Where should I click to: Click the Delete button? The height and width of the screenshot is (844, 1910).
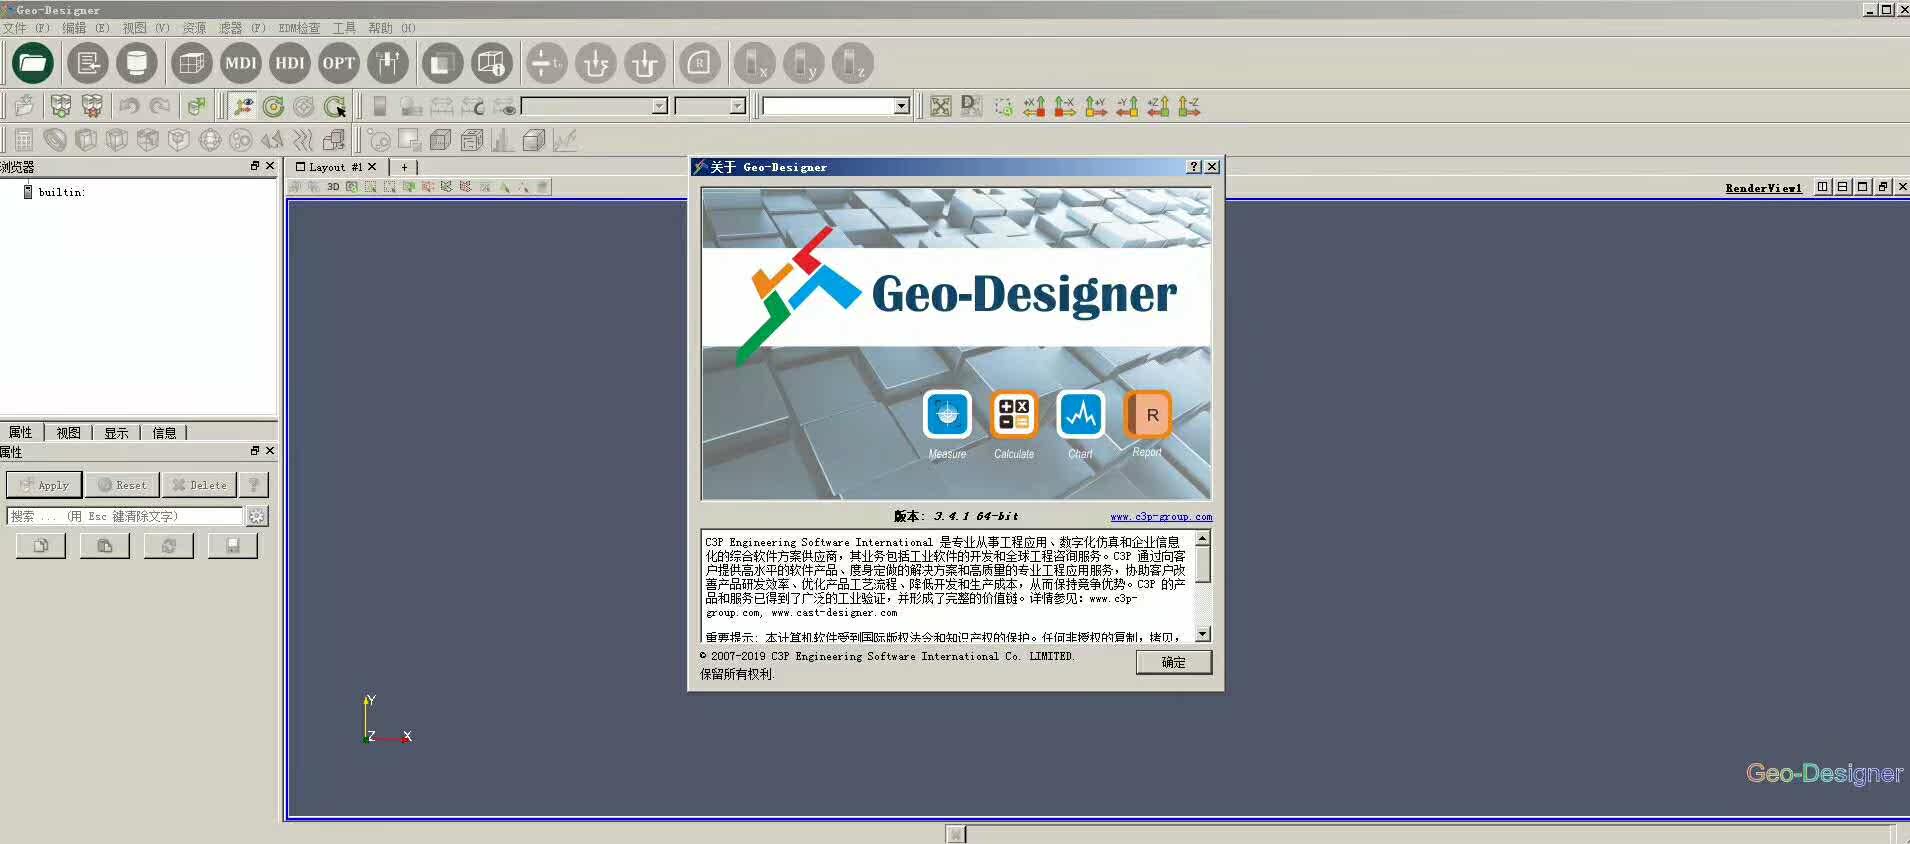pos(199,485)
